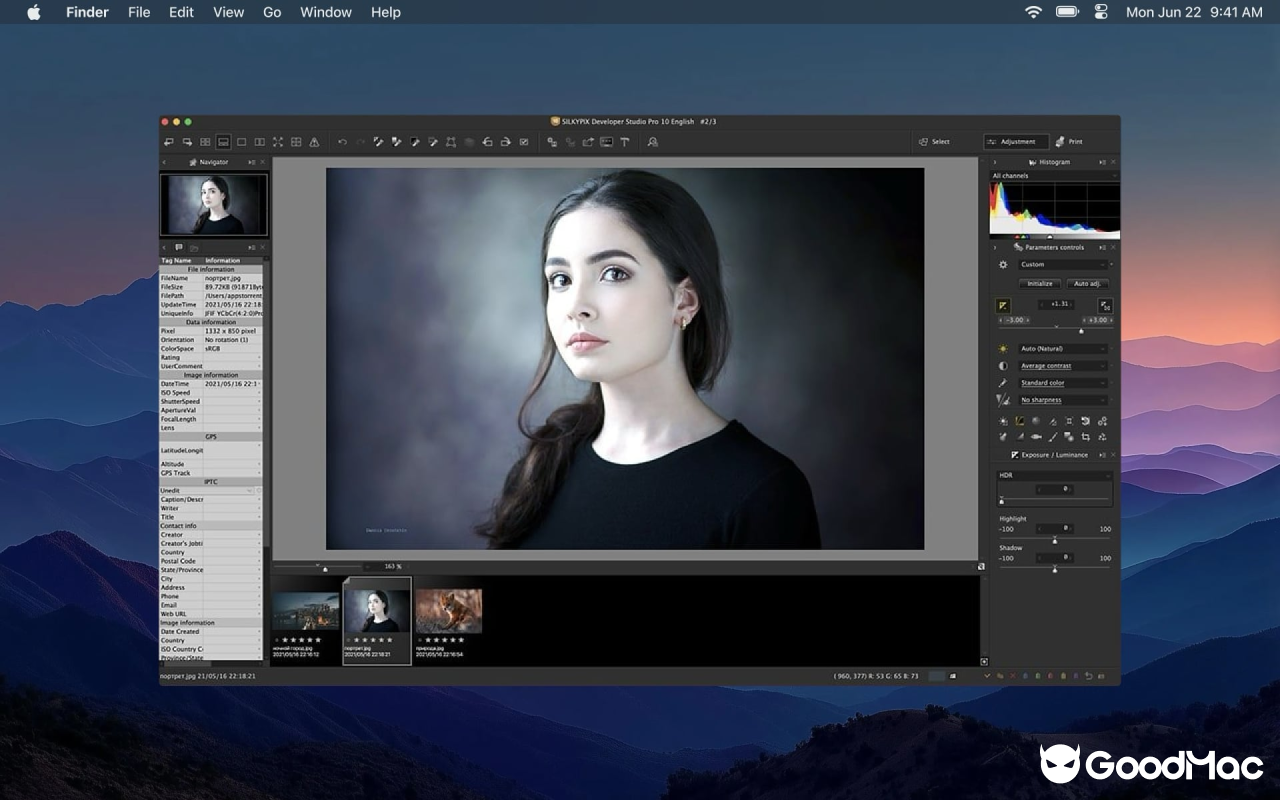Screen dimensions: 1280x800
Task: Open the File menu
Action: click(139, 12)
